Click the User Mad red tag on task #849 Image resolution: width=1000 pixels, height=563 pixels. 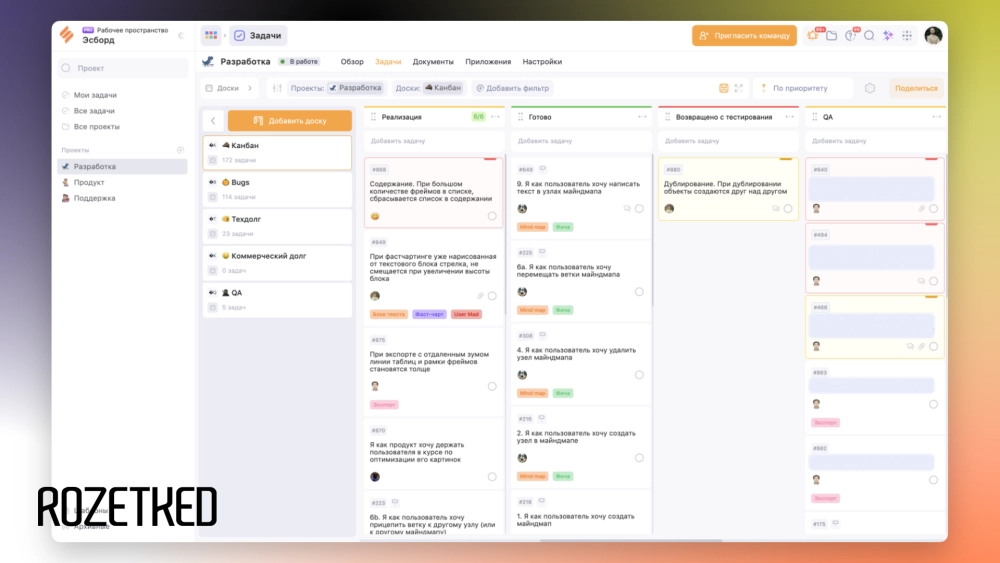click(466, 314)
